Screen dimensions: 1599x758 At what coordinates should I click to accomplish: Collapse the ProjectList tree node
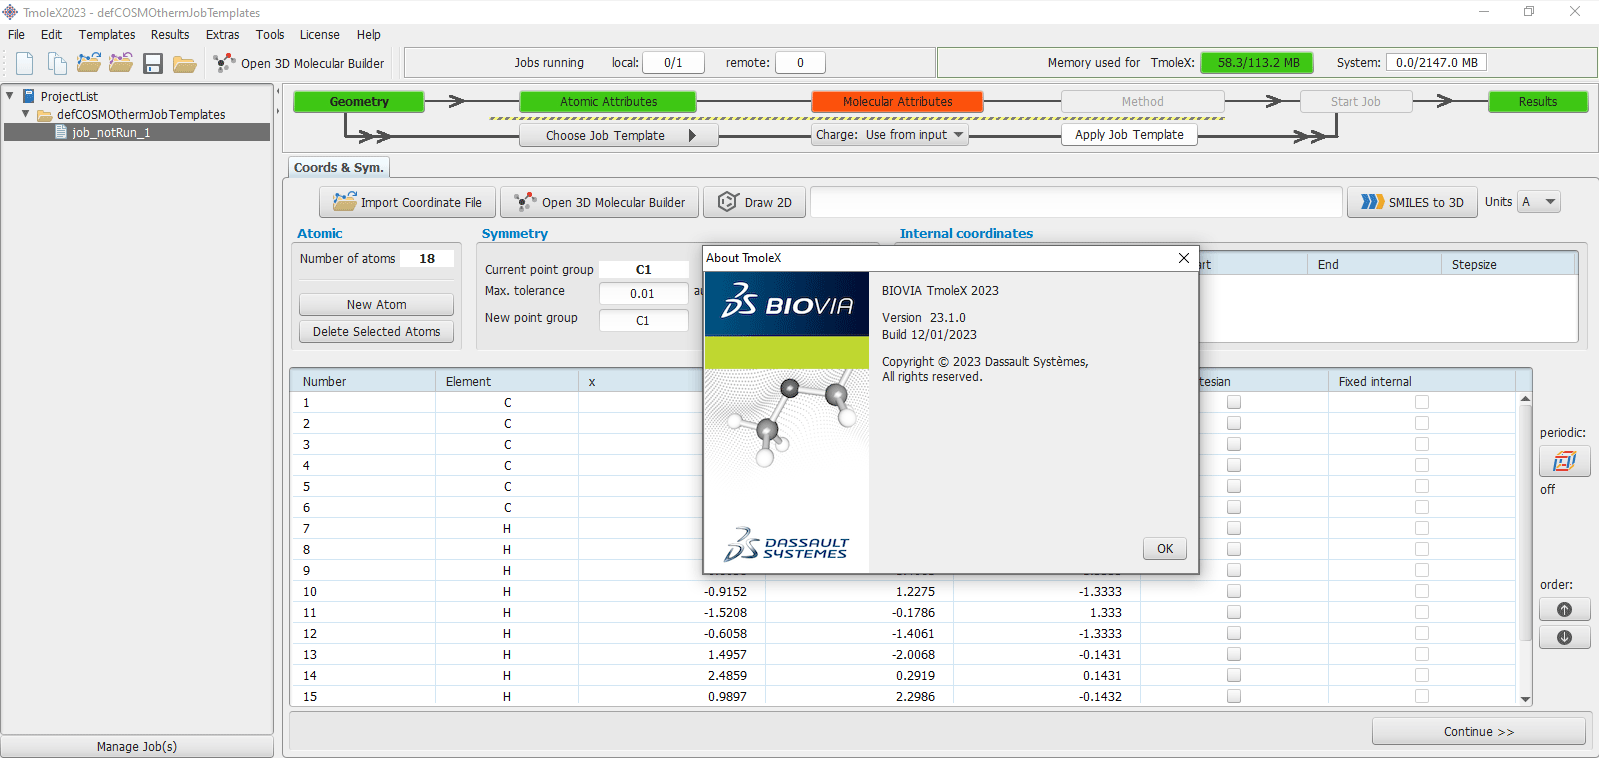(x=10, y=96)
